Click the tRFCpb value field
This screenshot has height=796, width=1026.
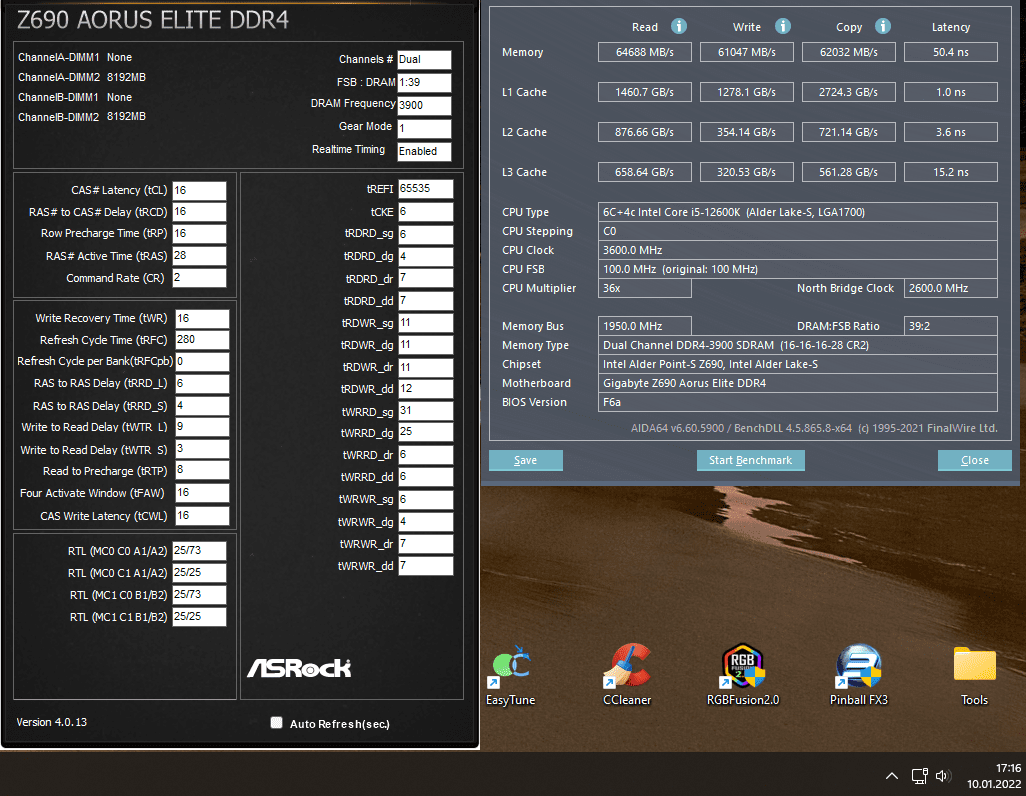202,361
